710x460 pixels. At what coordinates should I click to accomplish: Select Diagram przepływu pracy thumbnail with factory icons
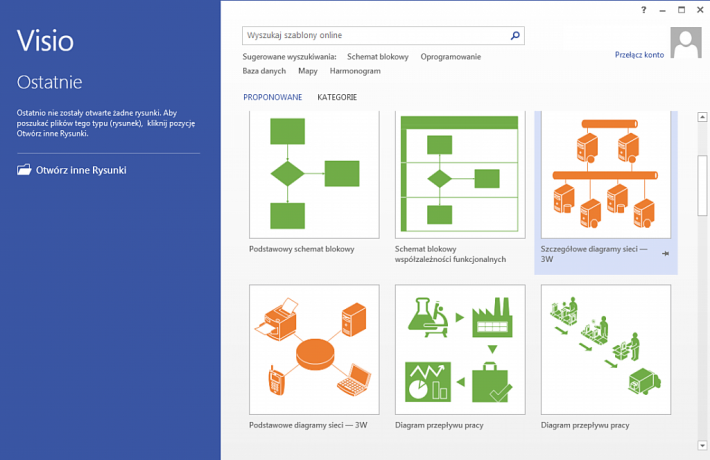point(460,350)
